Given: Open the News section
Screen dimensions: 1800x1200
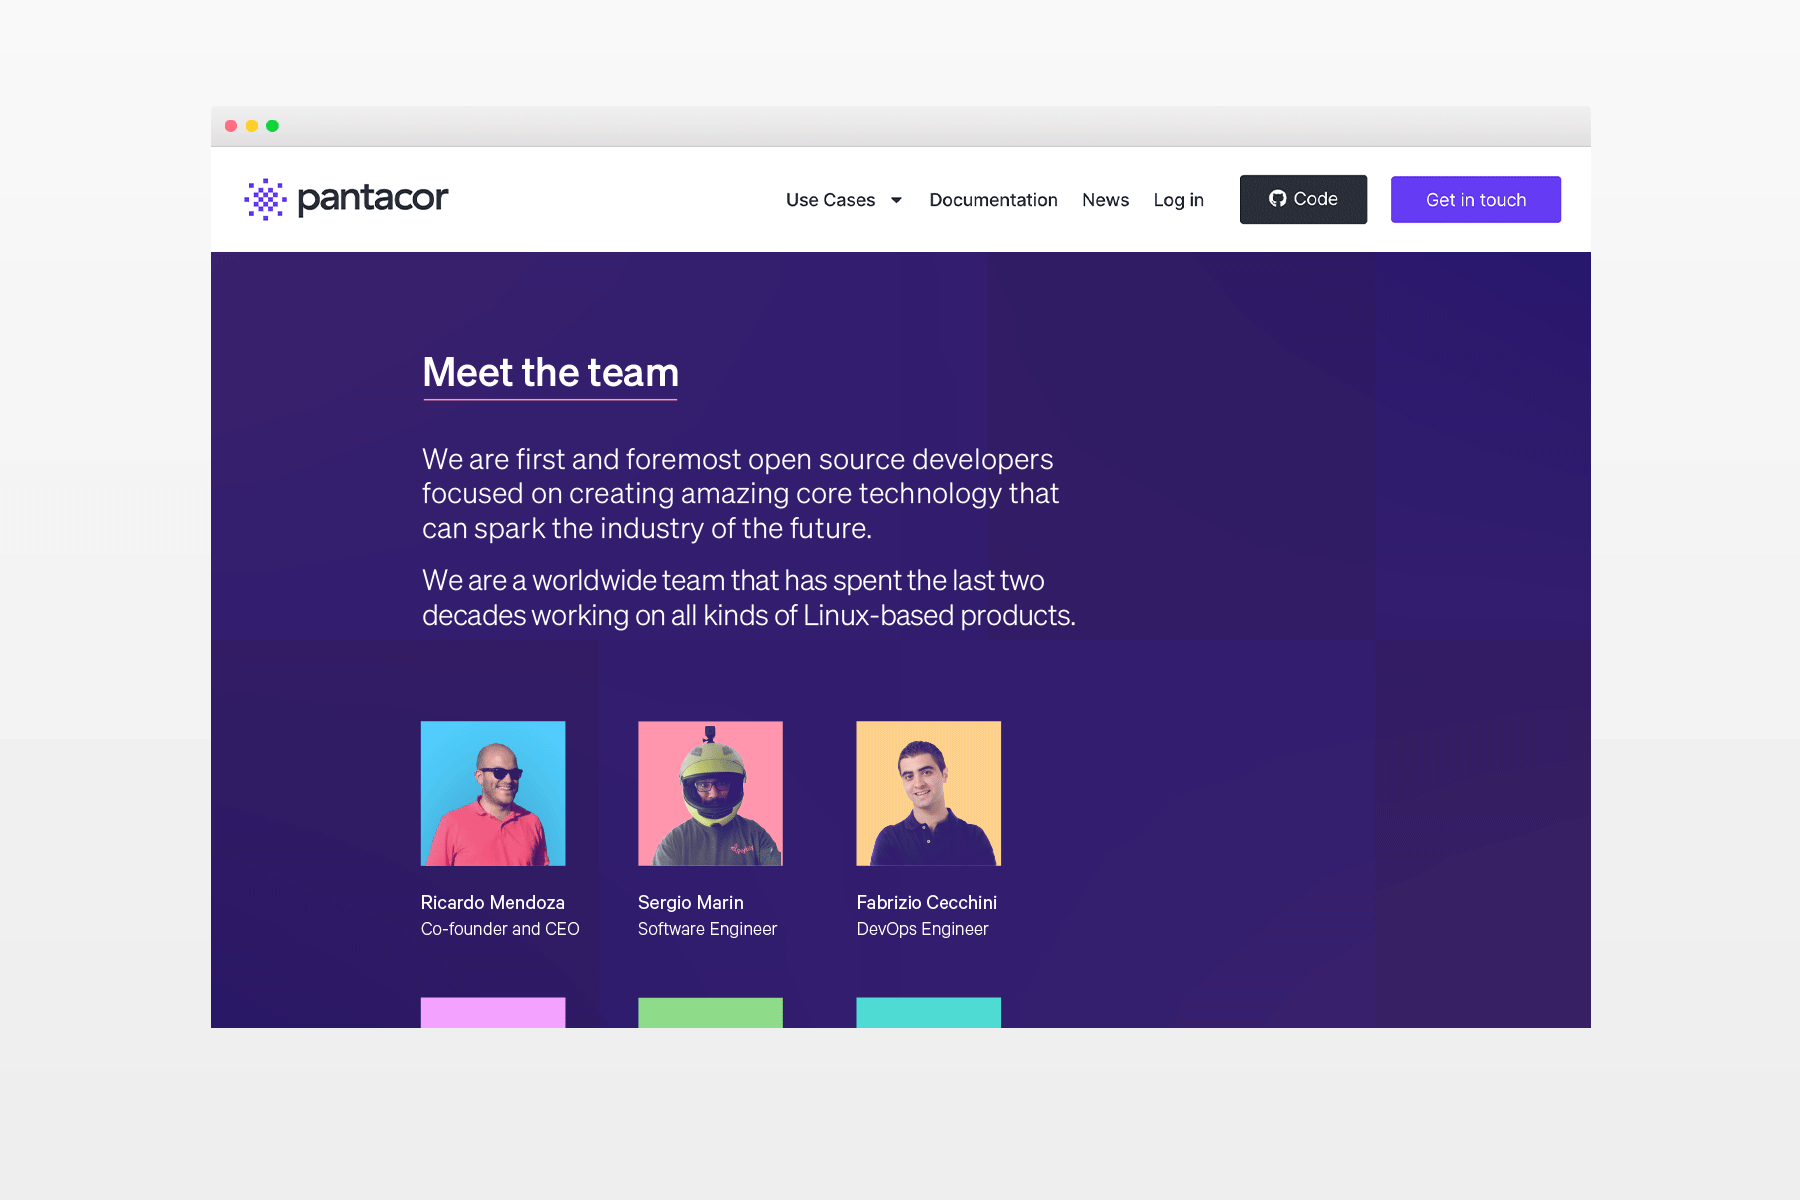Looking at the screenshot, I should click(1105, 200).
